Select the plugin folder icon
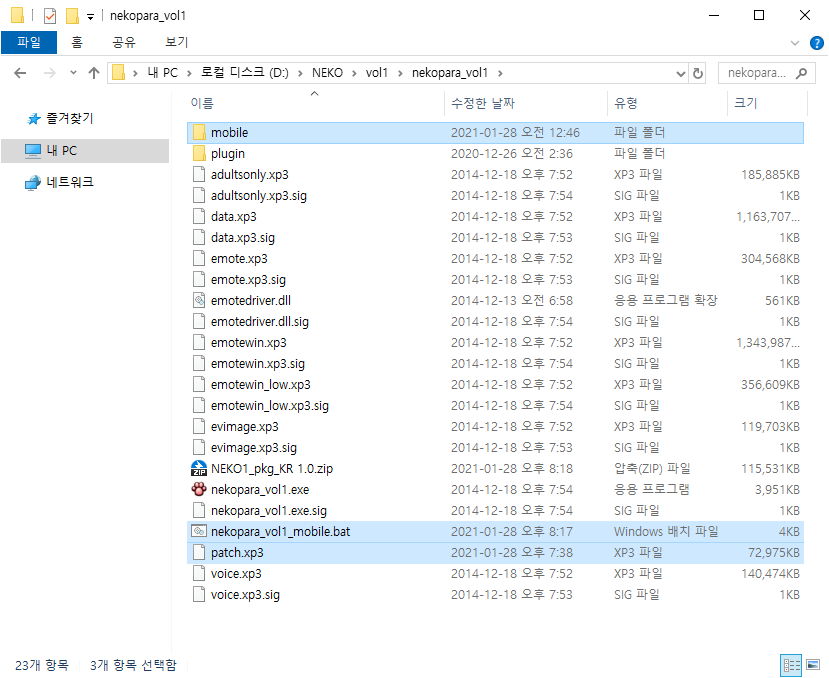Image resolution: width=829 pixels, height=678 pixels. (x=199, y=154)
